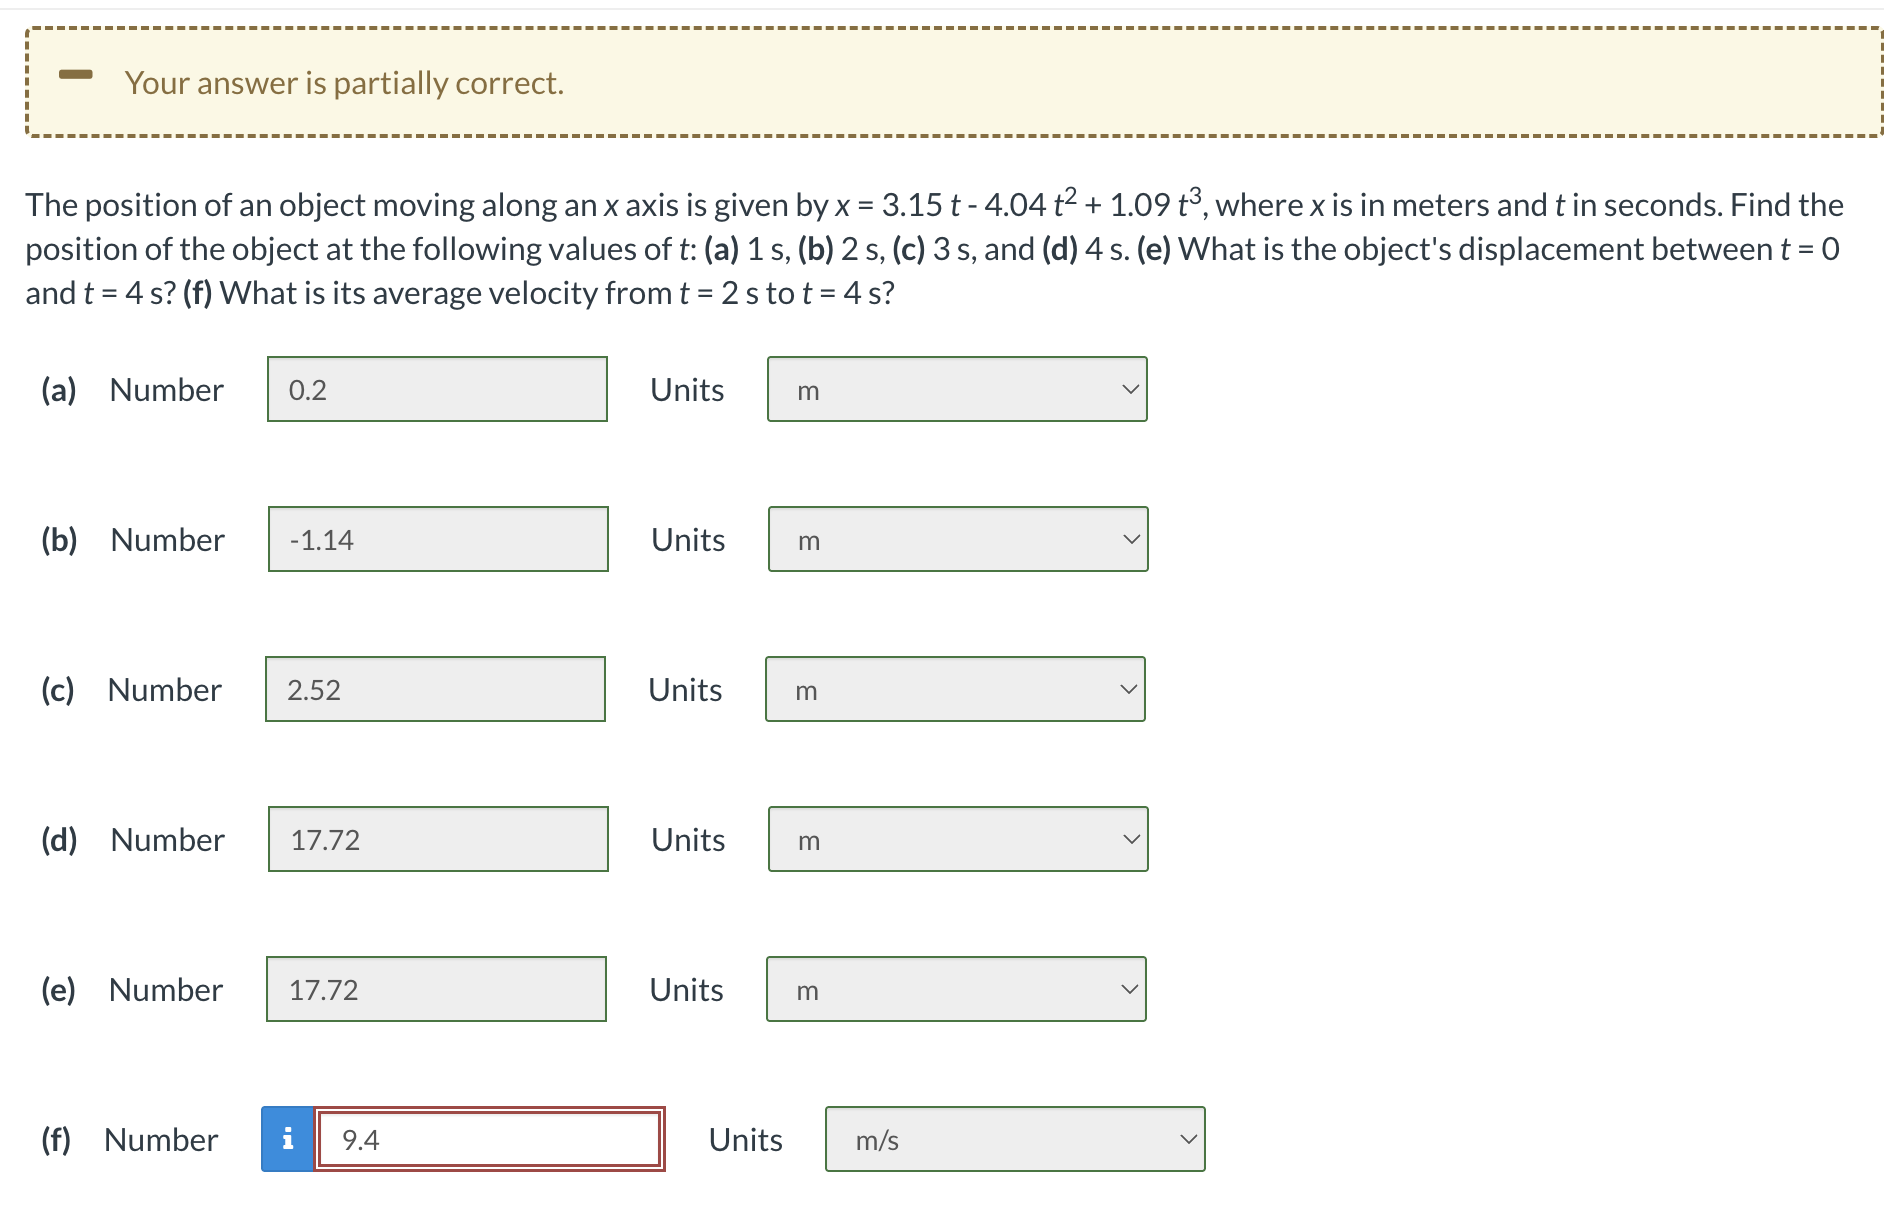Screen dimensions: 1884x1220
Task: Select the number field with 2.52
Action: click(435, 689)
